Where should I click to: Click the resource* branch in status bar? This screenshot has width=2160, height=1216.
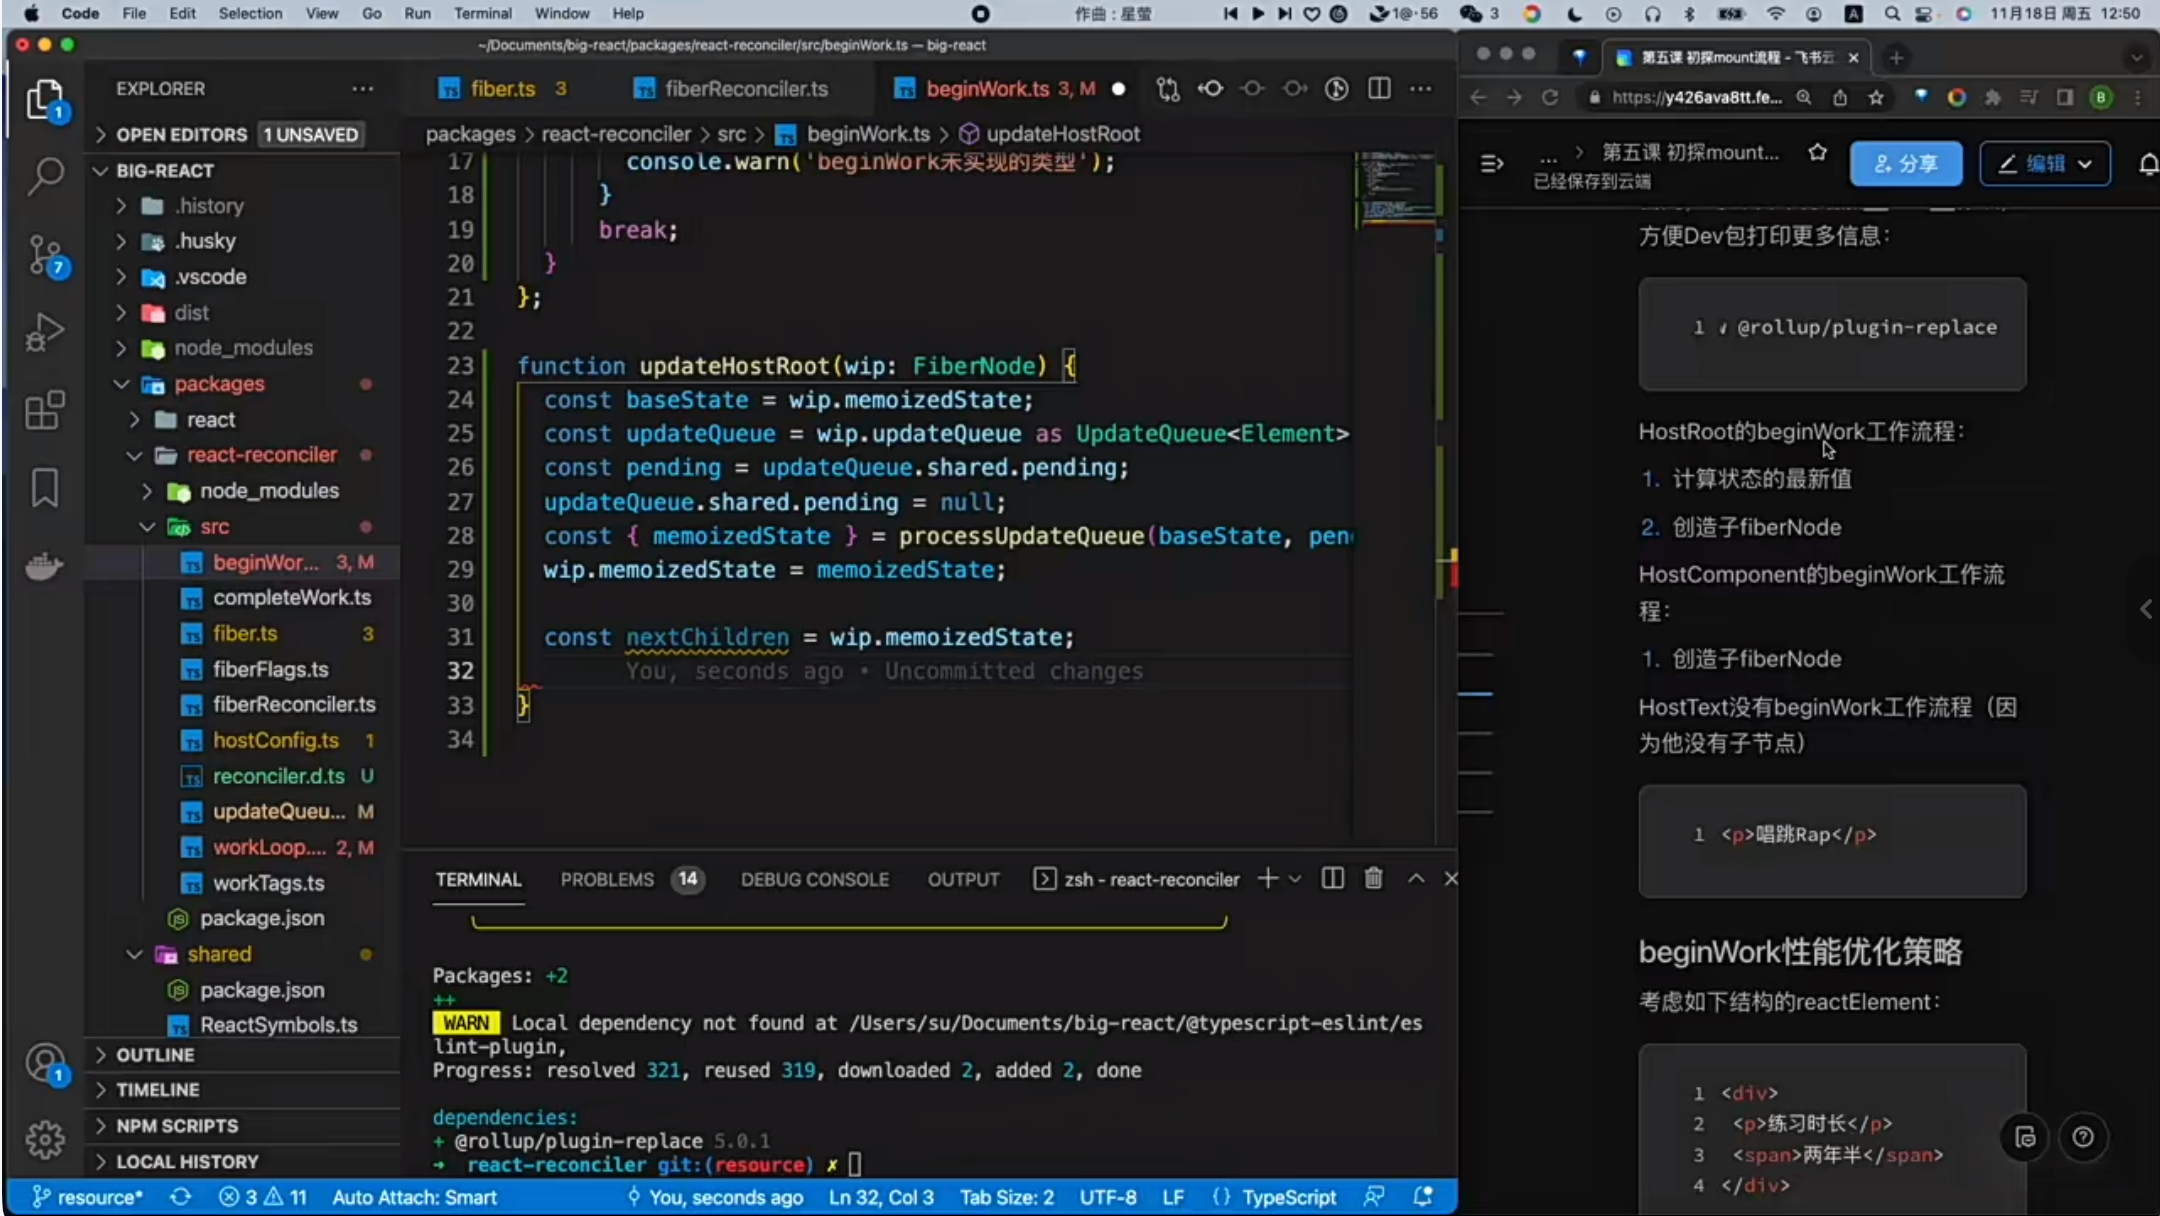[87, 1196]
